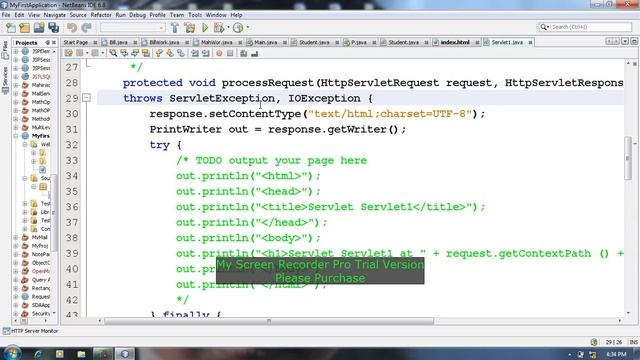Open the Files side panel tab

pos(5,49)
